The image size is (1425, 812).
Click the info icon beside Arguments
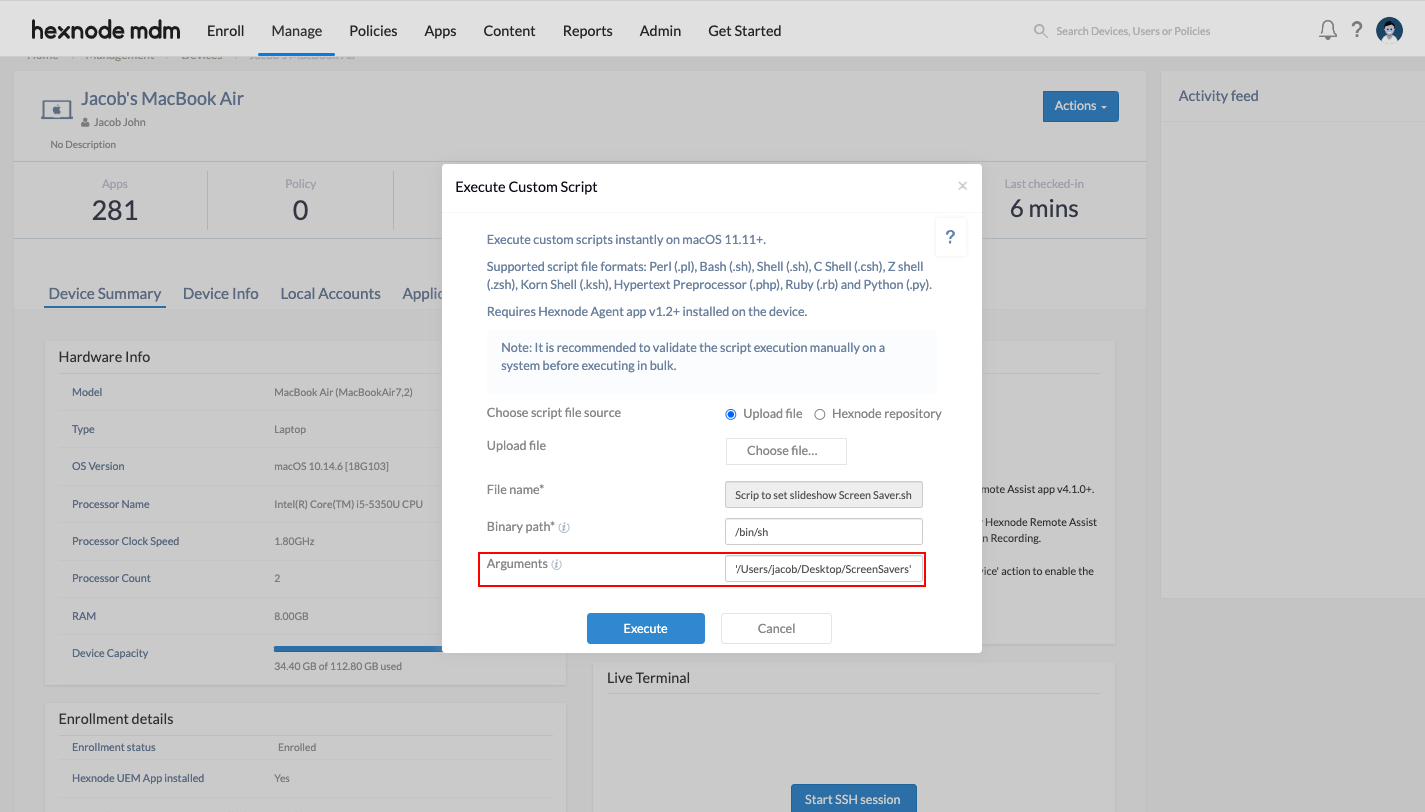coord(557,565)
